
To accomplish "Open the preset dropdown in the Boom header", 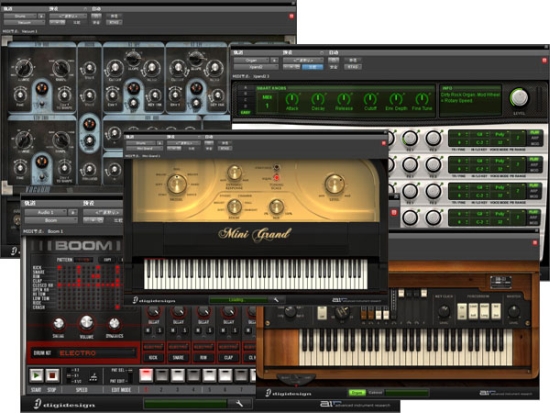I will tap(103, 212).
